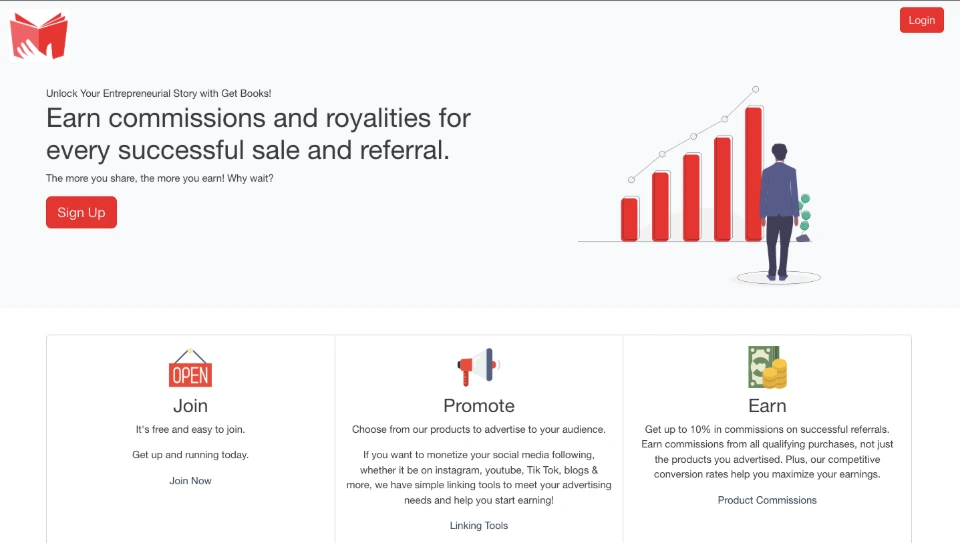Screen dimensions: 960x543
Task: Click the megaphone Promote icon
Action: pyautogui.click(x=478, y=367)
